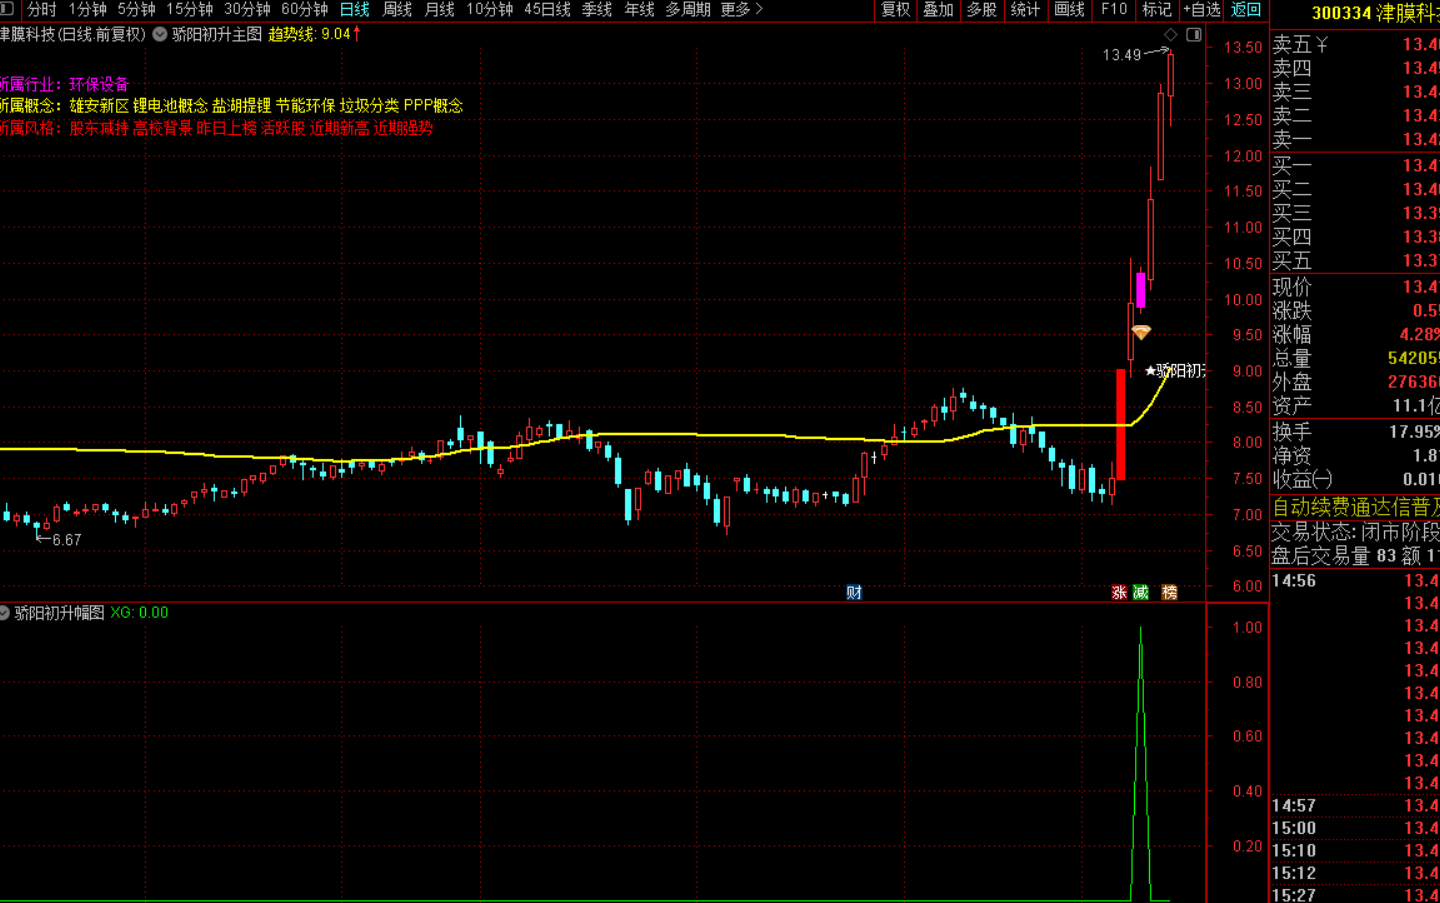Click the red 涨 event icon
Viewport: 1440px width, 903px height.
1119,592
